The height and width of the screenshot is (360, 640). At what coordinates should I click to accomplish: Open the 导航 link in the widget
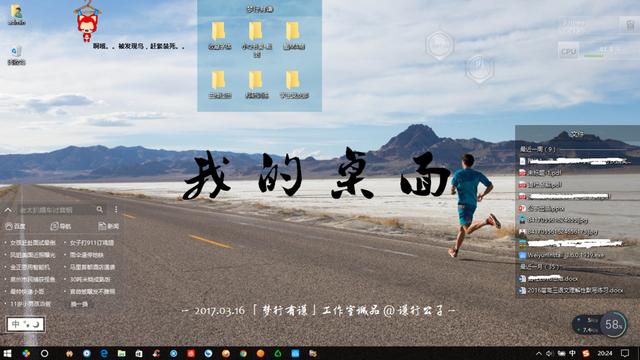[x=60, y=226]
